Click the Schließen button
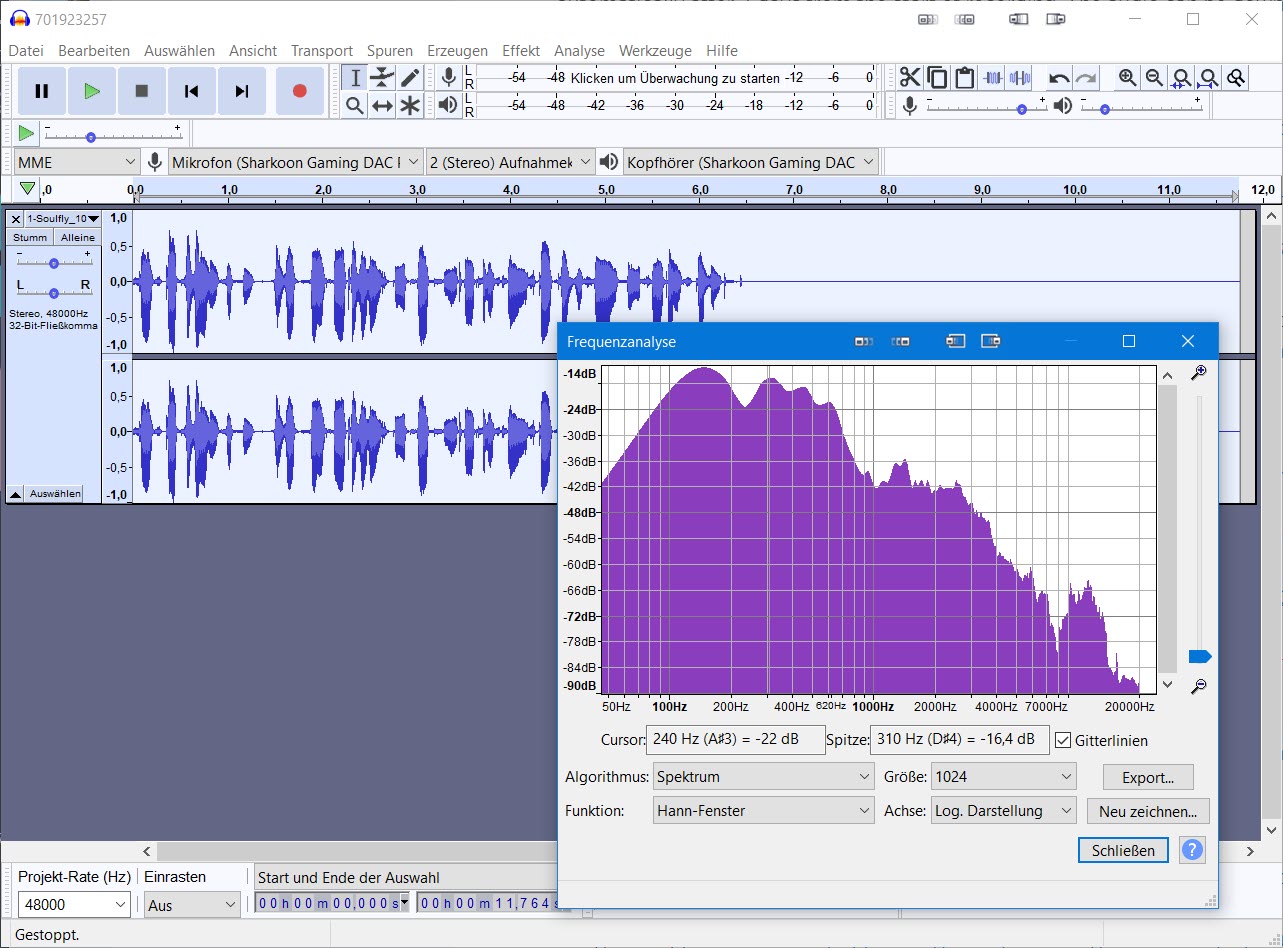Viewport: 1283px width, 948px height. coord(1123,850)
